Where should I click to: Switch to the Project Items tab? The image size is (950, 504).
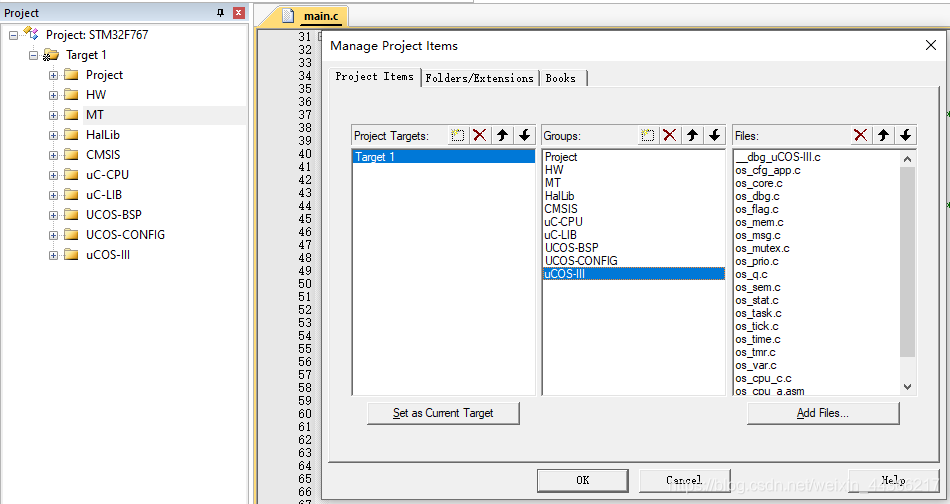374,76
